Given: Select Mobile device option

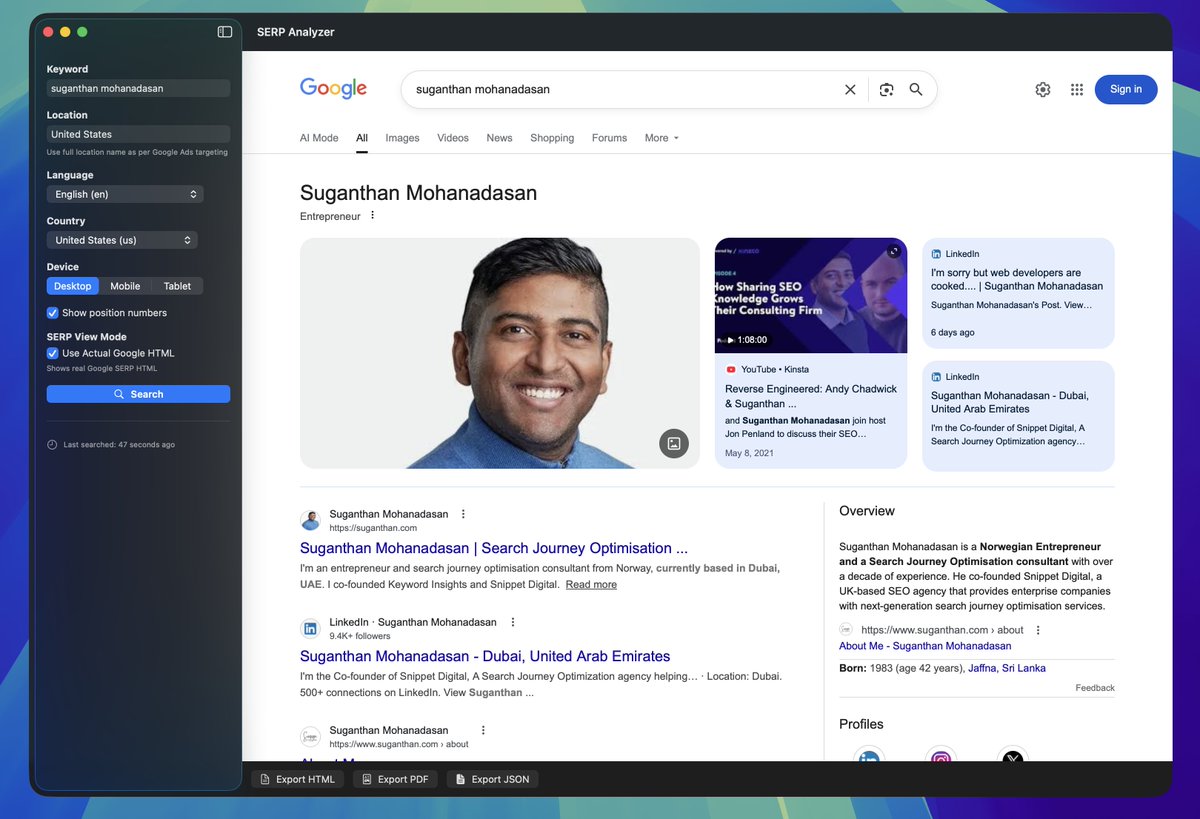Looking at the screenshot, I should point(125,286).
